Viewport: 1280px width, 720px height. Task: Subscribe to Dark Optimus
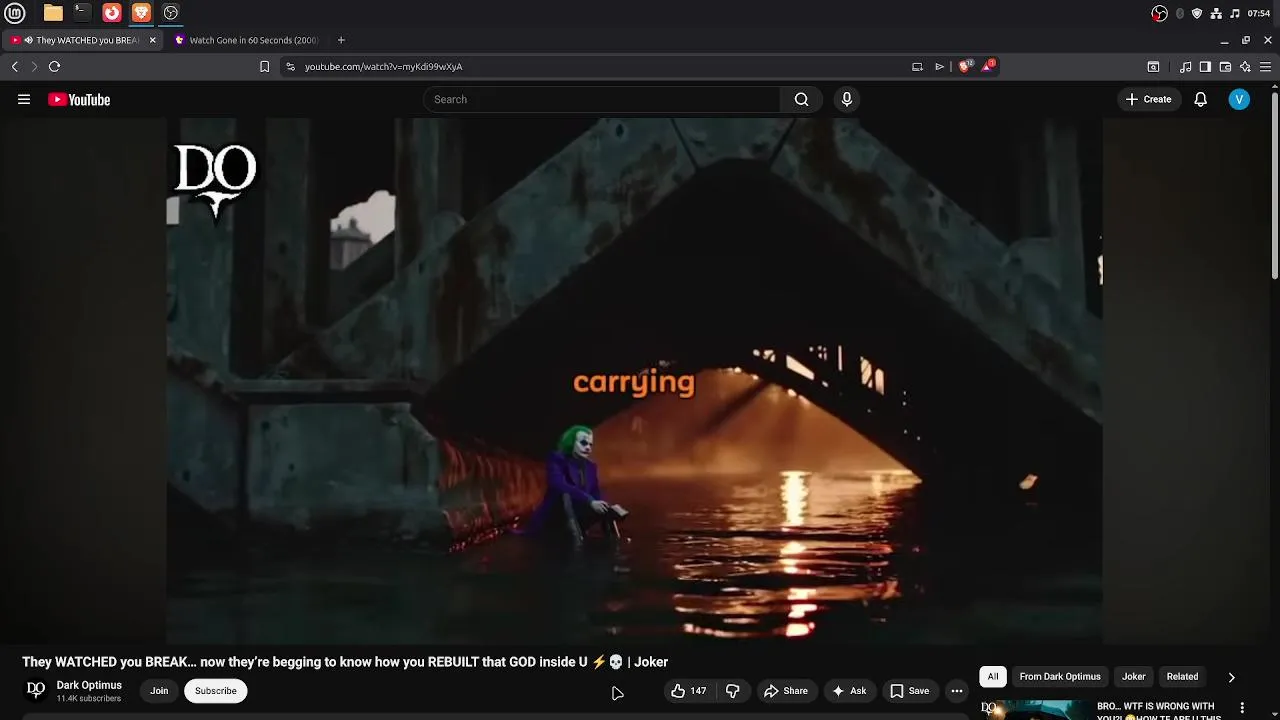[216, 691]
